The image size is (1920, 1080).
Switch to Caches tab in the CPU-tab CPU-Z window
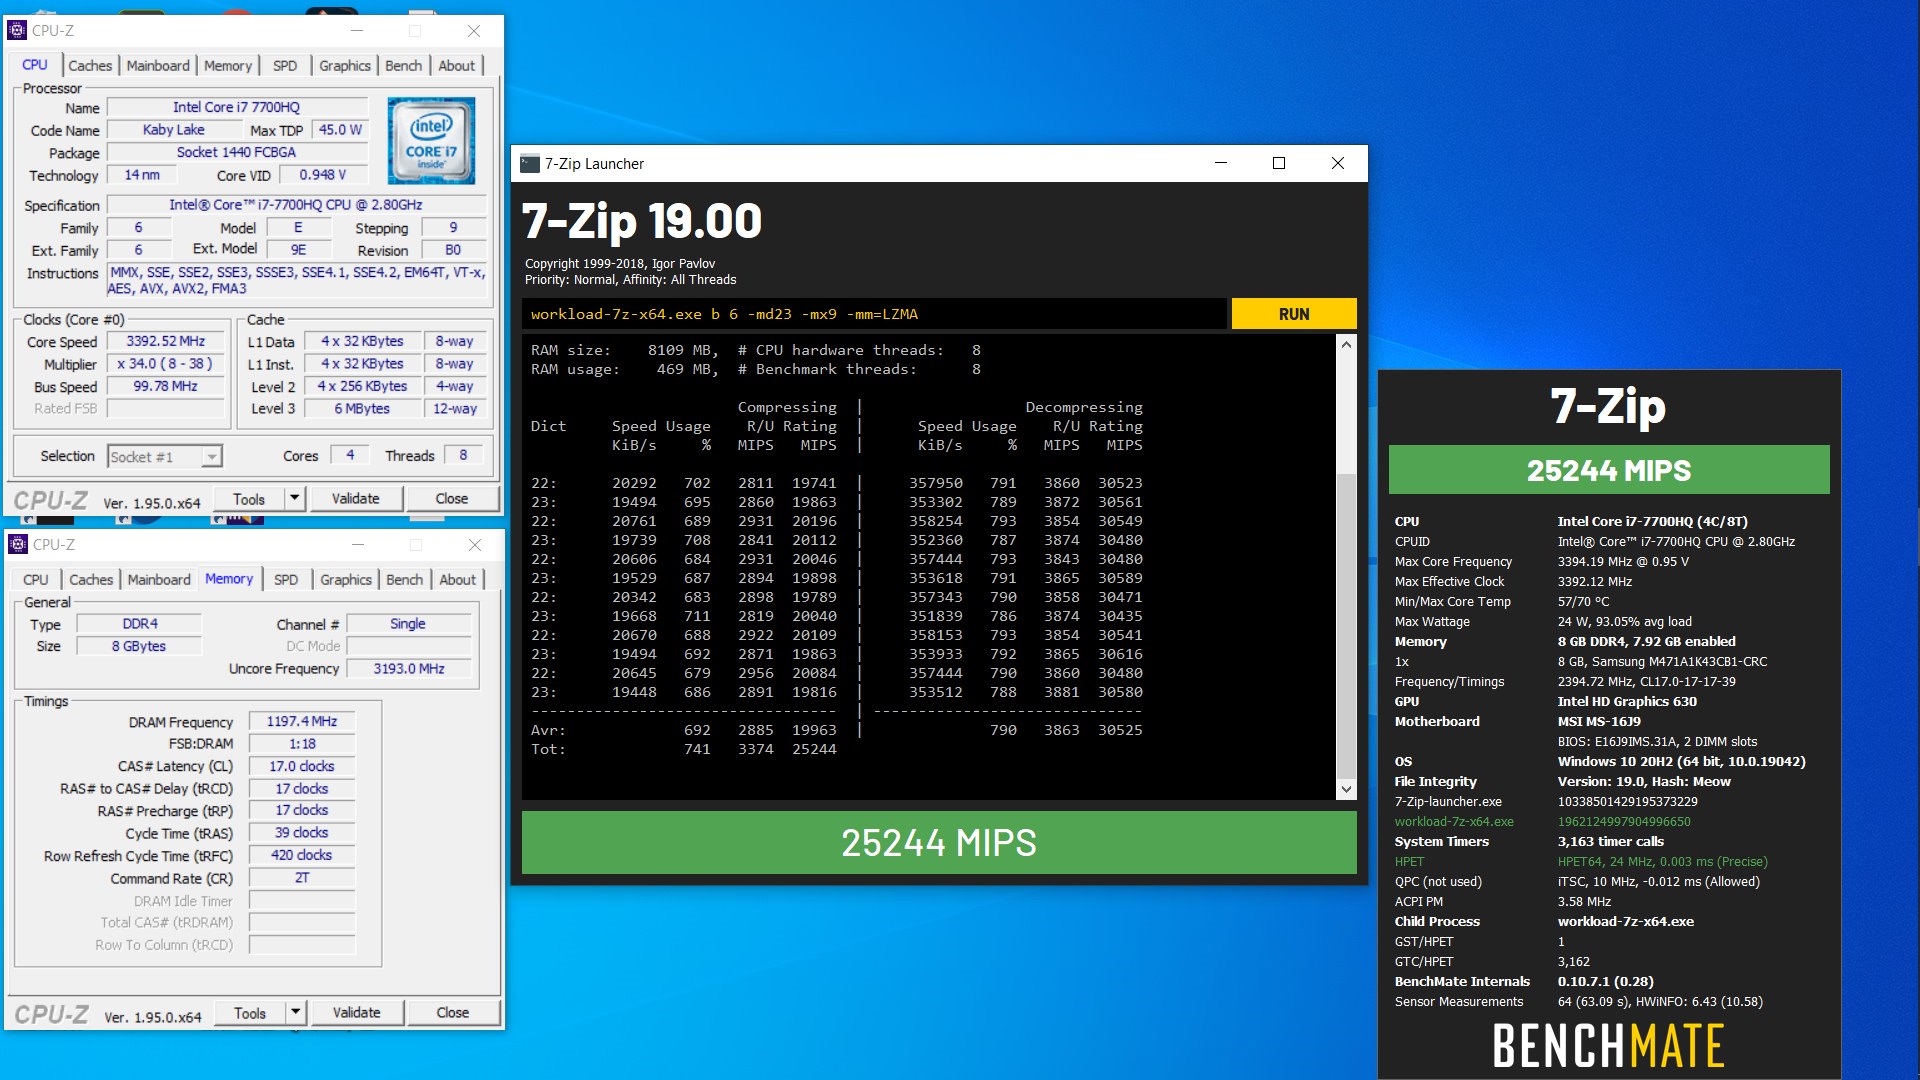[90, 65]
